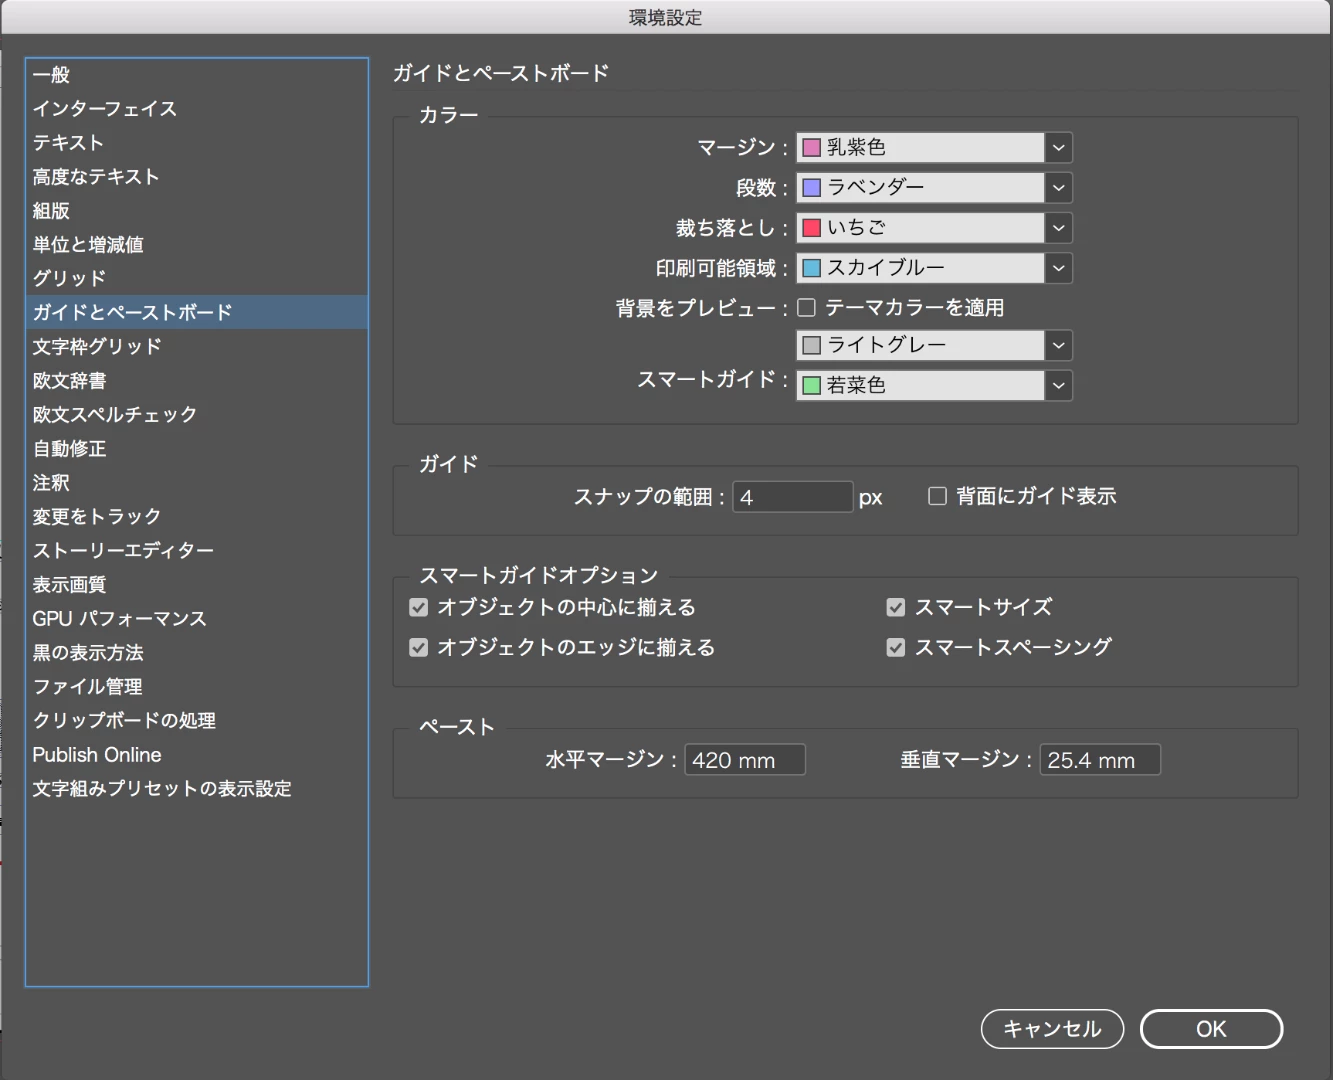Select 黒の表示方法 category
This screenshot has width=1333, height=1080.
197,653
